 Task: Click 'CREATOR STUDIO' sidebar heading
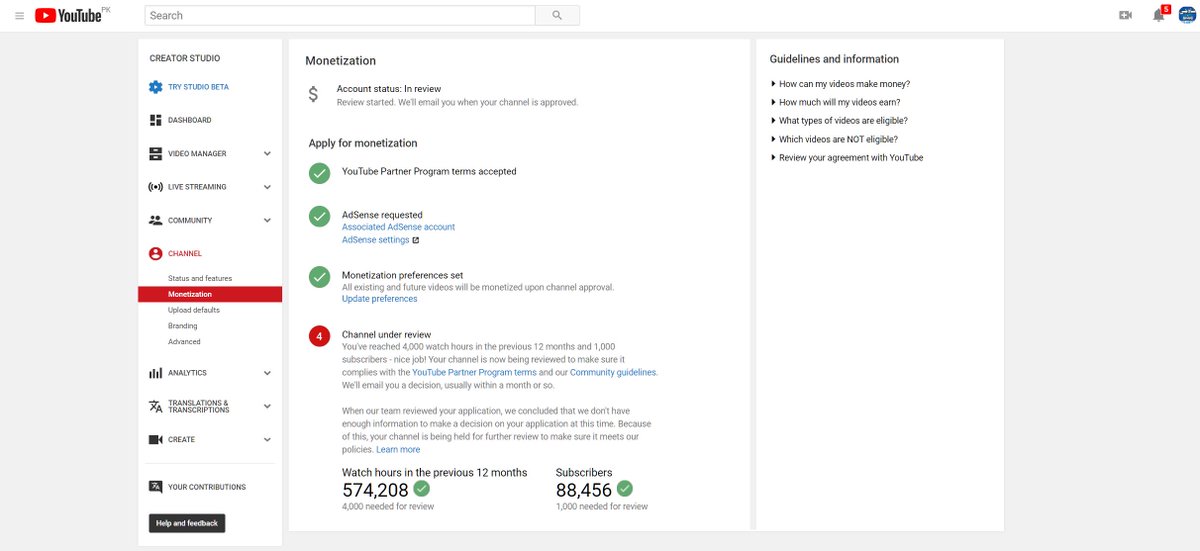click(x=185, y=58)
